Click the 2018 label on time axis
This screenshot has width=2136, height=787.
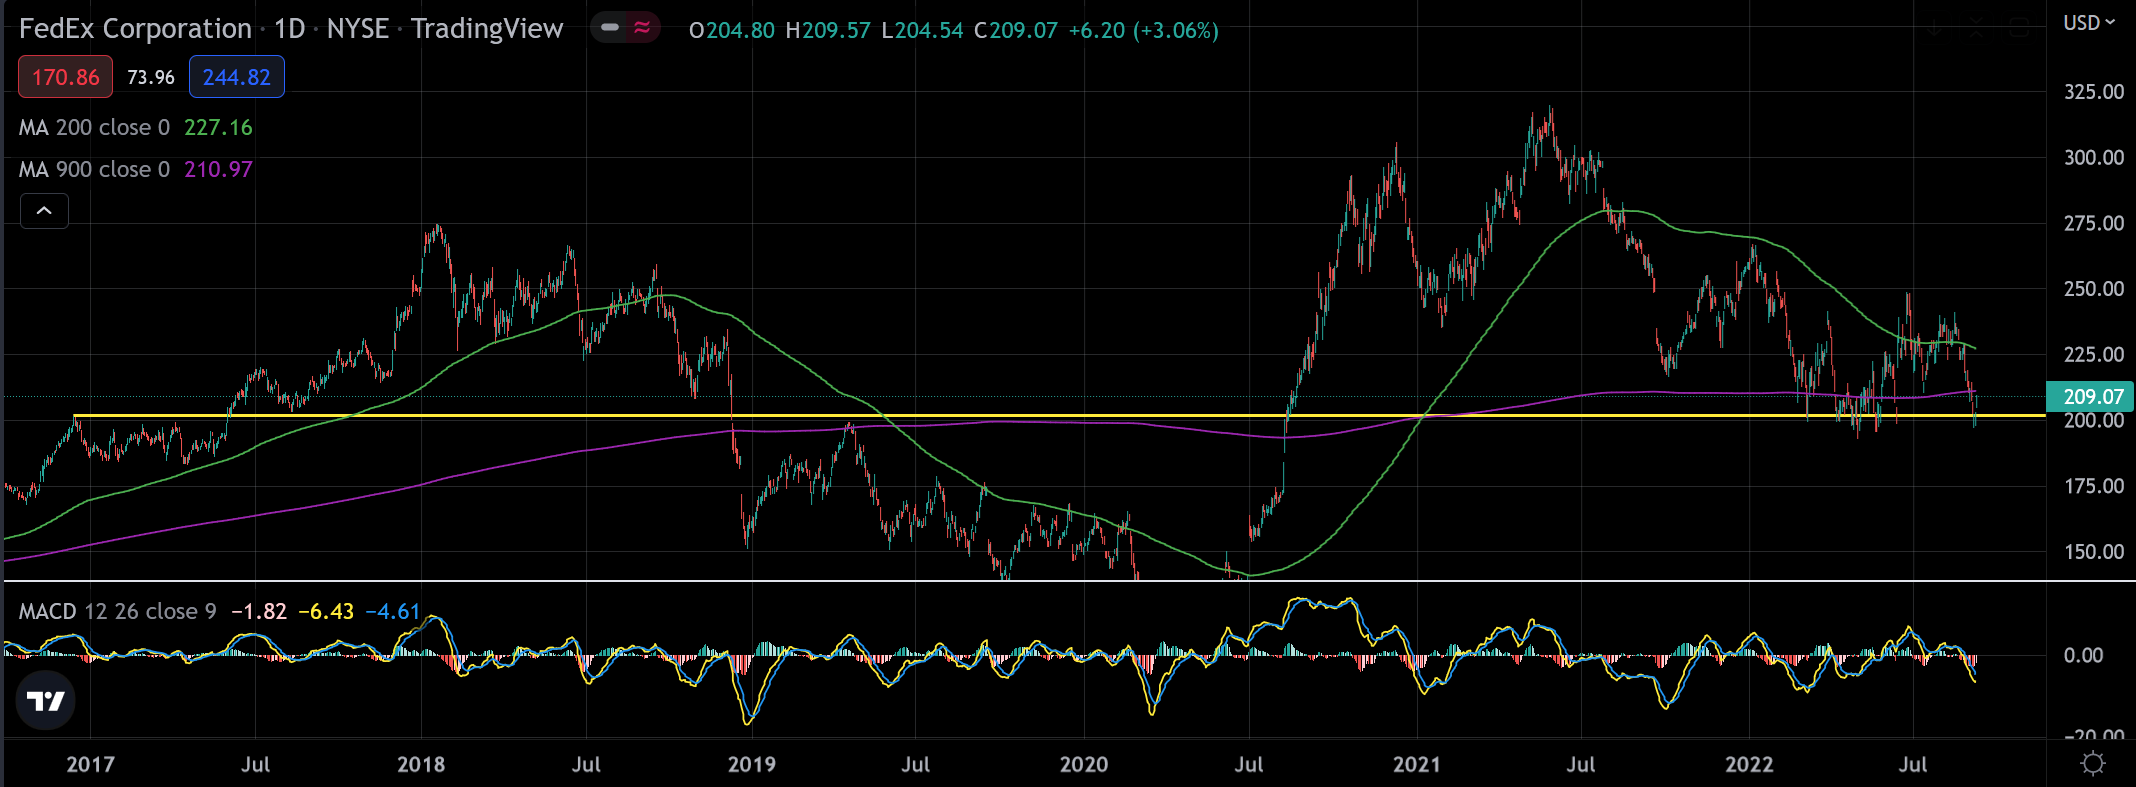(x=421, y=764)
